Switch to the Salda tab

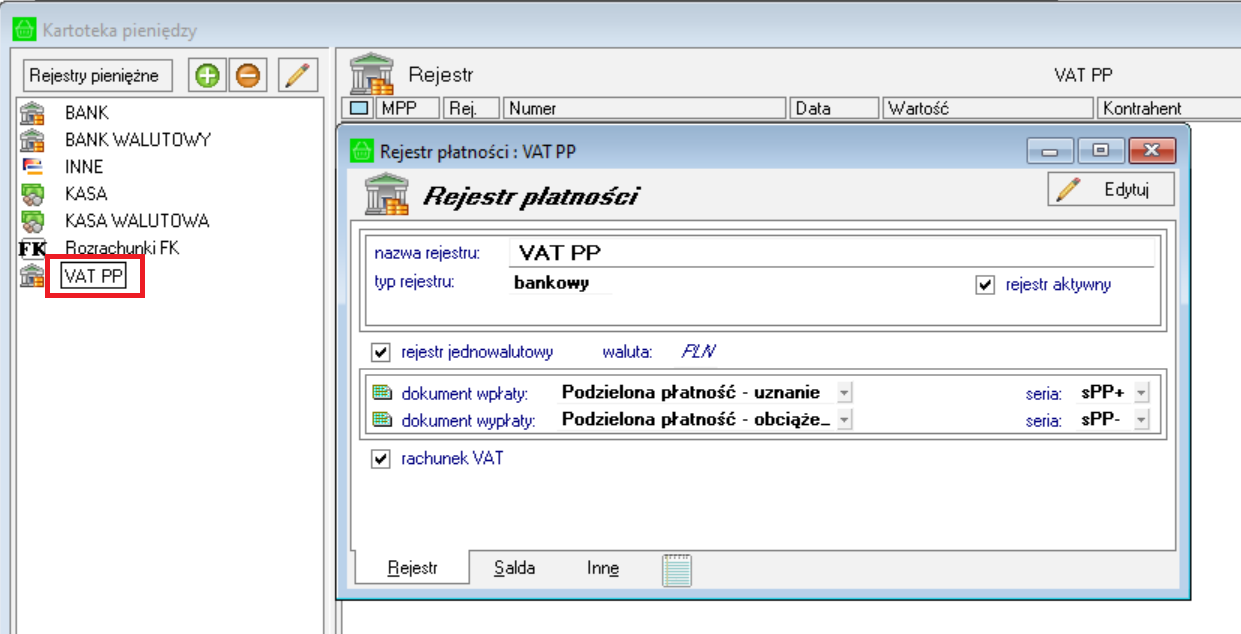click(x=514, y=568)
